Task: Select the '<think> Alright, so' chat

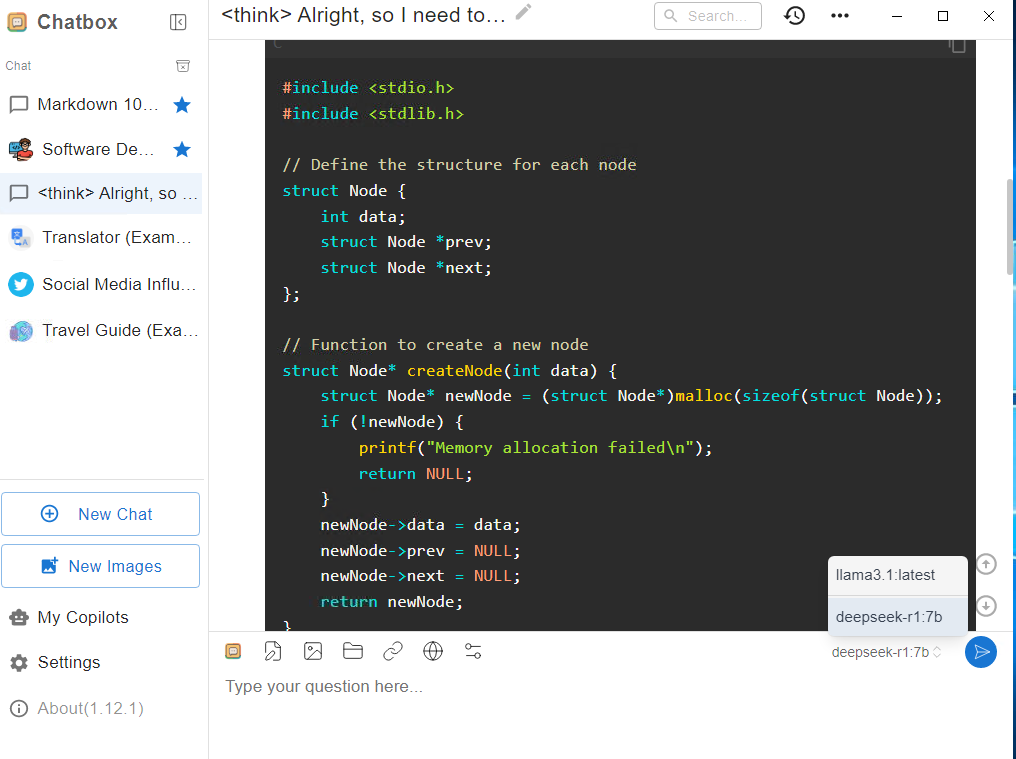Action: [x=101, y=193]
